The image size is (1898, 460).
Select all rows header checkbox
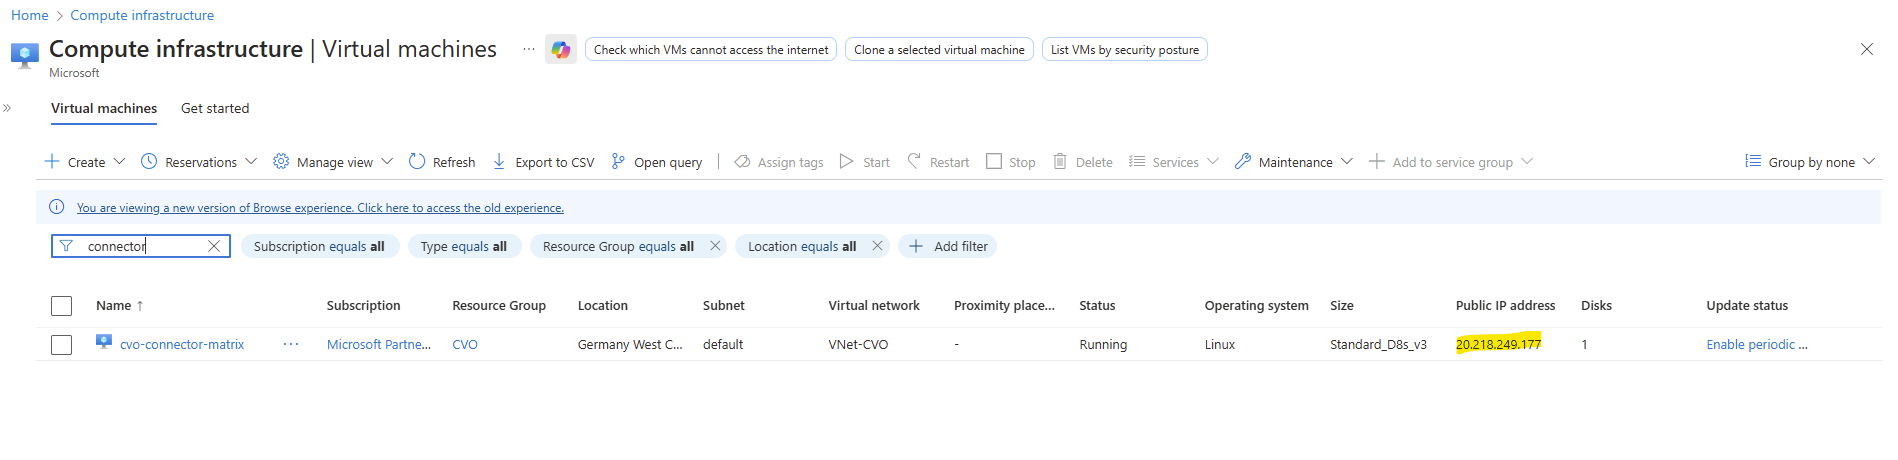coord(61,306)
